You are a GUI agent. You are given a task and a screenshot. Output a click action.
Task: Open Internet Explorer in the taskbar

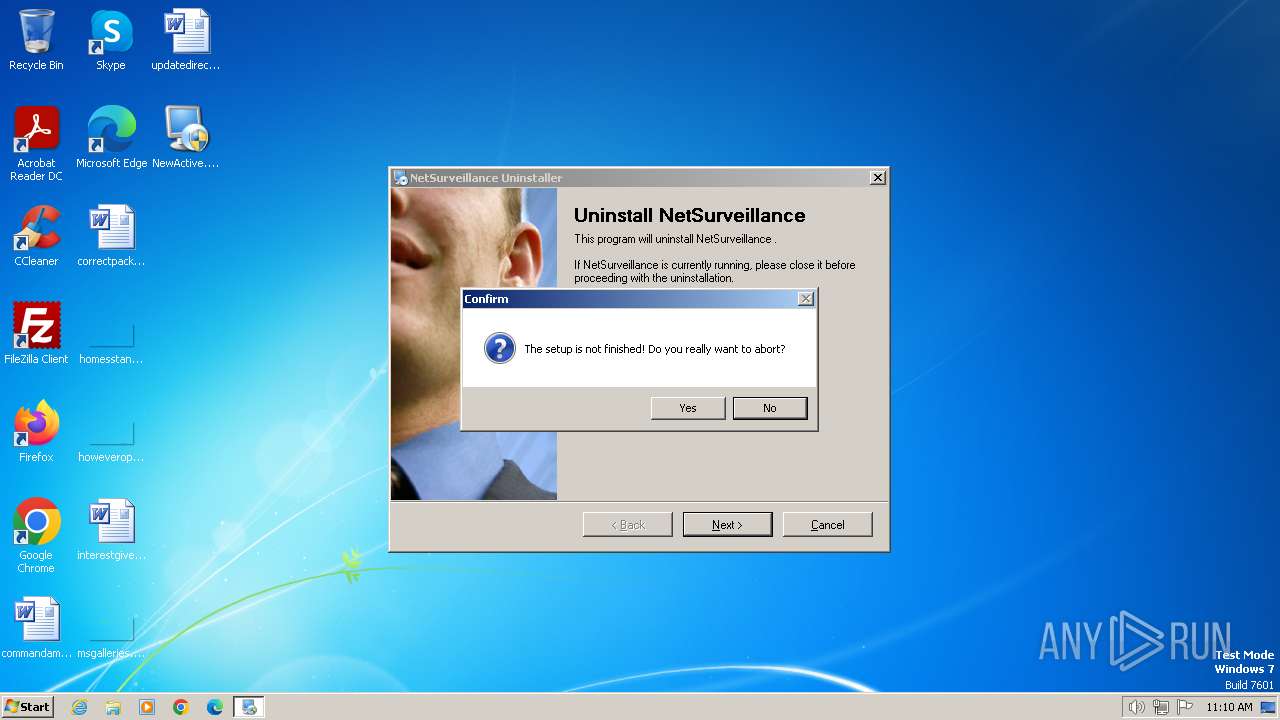(79, 707)
